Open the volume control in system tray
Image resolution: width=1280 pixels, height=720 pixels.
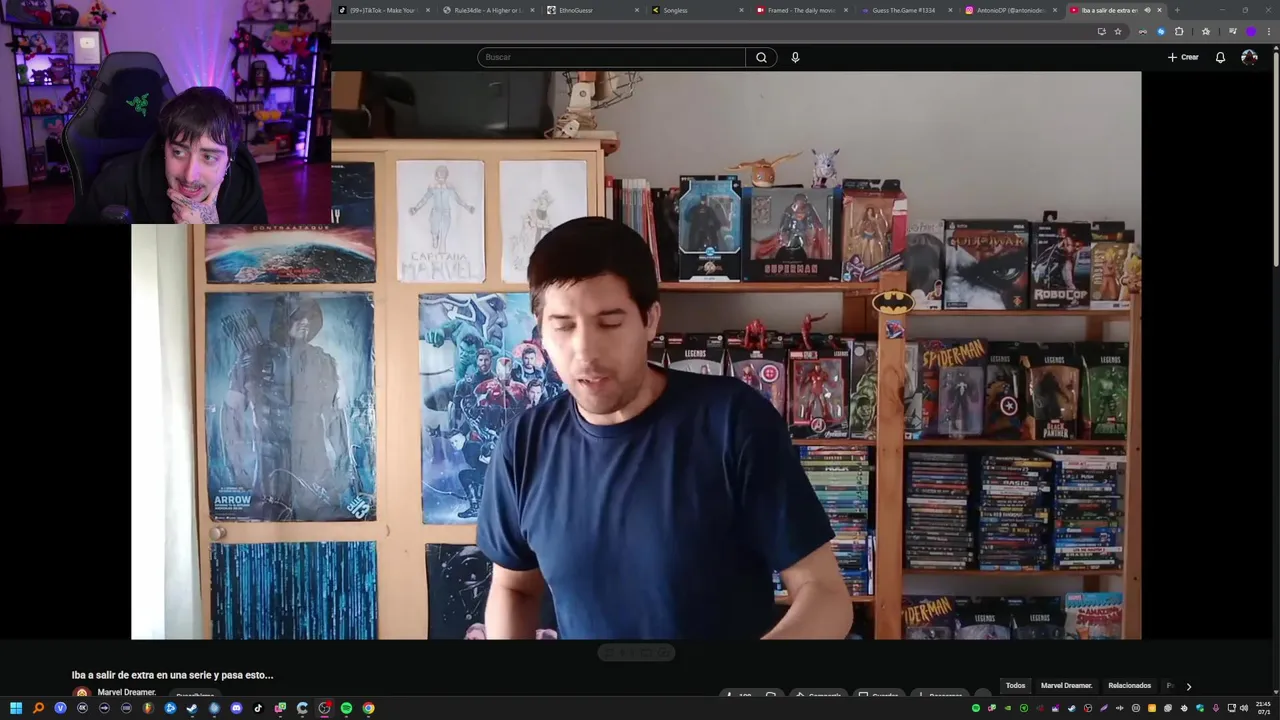[x=1244, y=708]
